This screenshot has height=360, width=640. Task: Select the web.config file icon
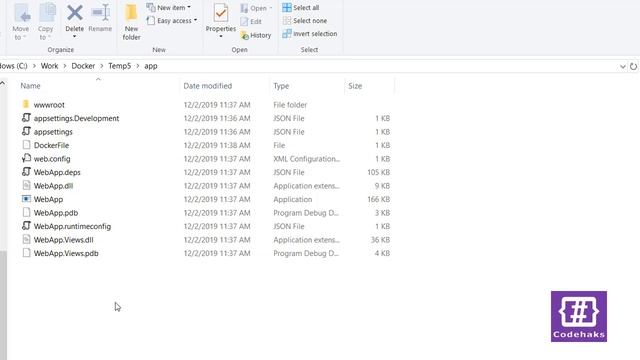[26, 158]
